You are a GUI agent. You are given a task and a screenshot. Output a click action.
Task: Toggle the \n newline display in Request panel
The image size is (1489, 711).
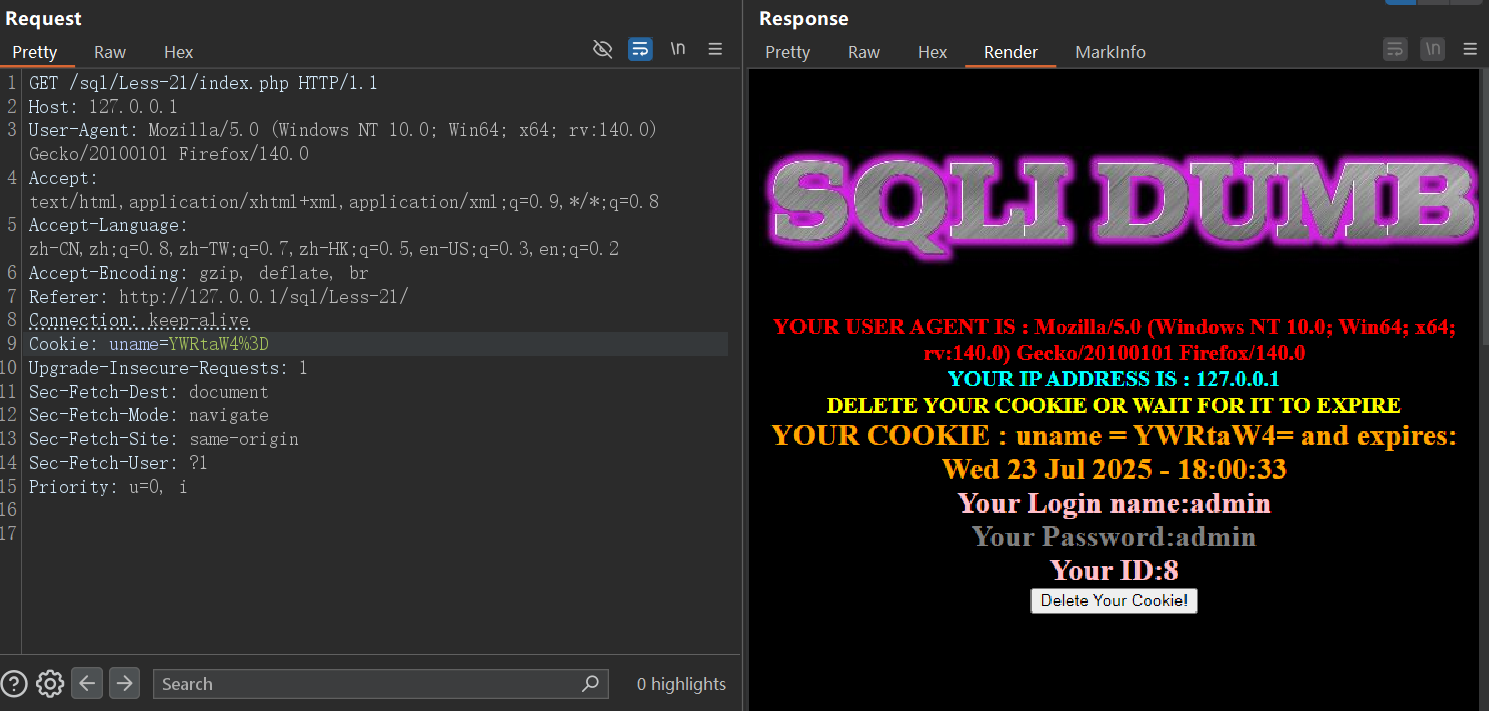click(x=678, y=49)
